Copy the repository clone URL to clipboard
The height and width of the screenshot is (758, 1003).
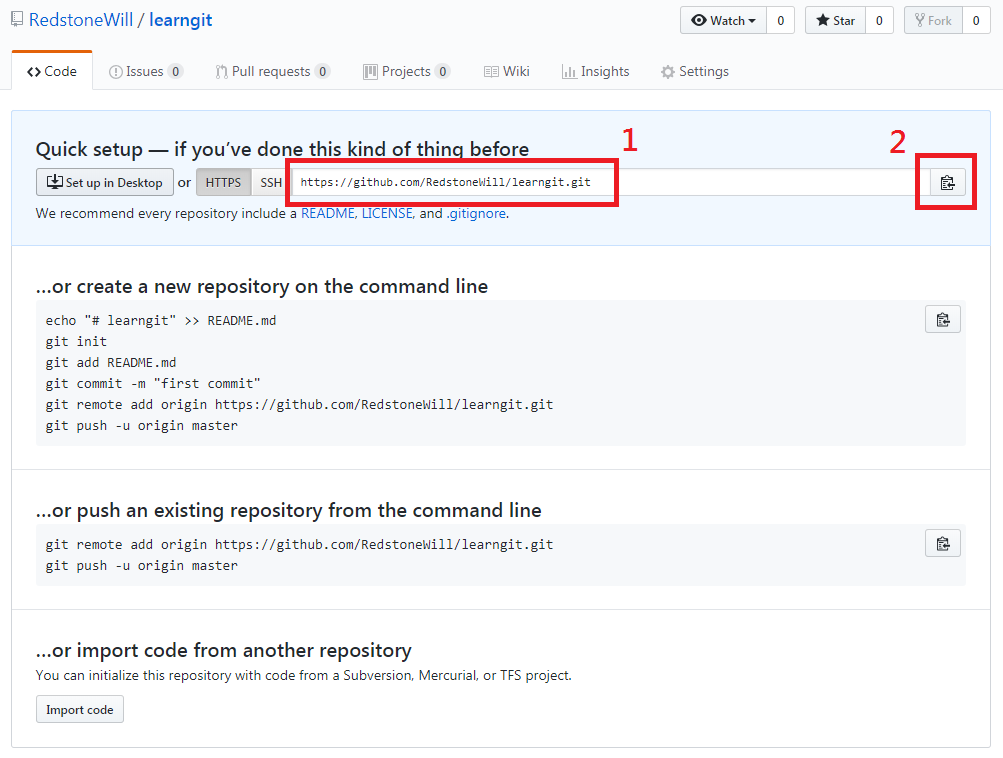[x=947, y=182]
